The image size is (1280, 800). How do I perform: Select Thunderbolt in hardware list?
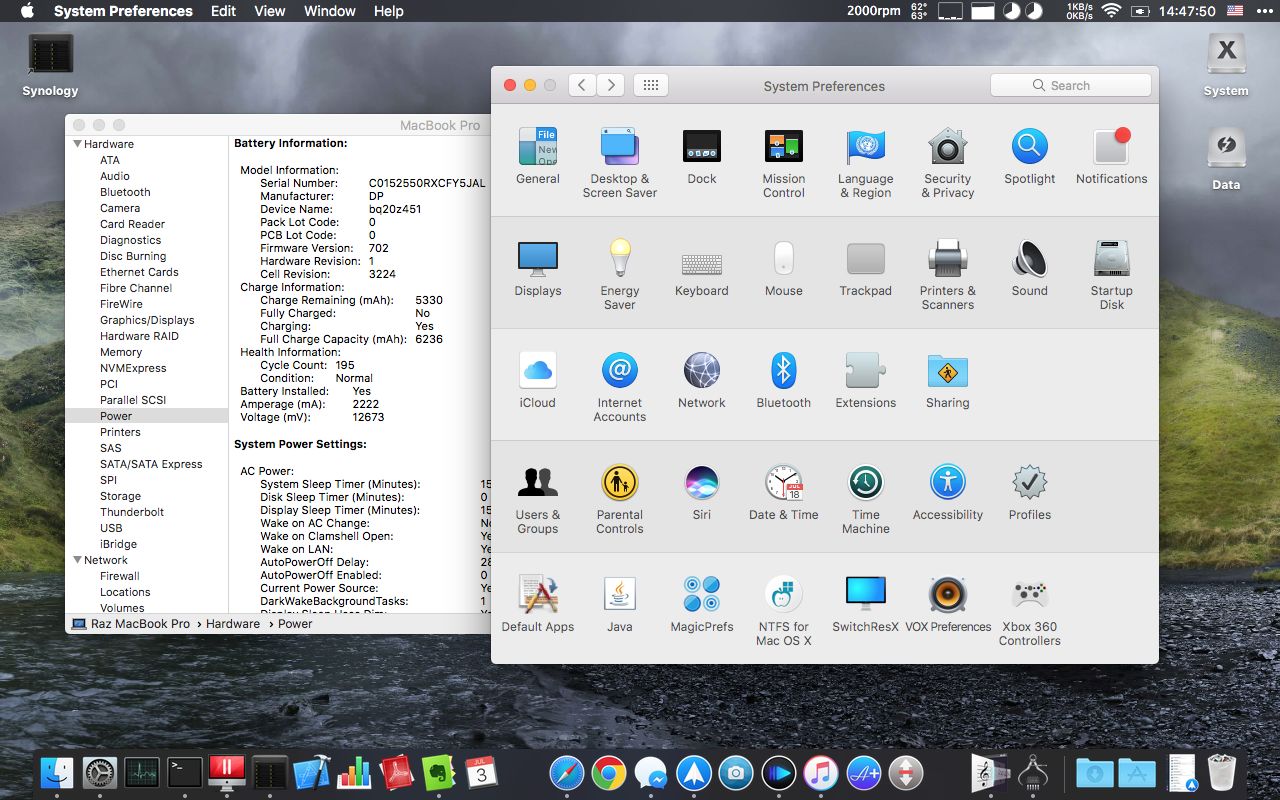pyautogui.click(x=132, y=512)
